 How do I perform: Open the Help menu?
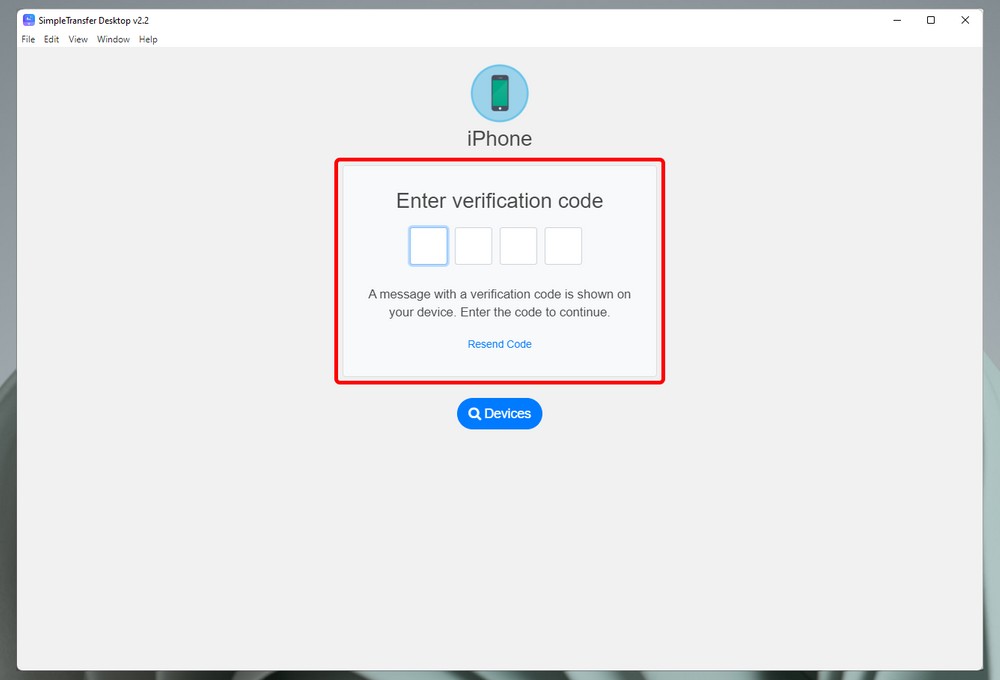tap(148, 40)
